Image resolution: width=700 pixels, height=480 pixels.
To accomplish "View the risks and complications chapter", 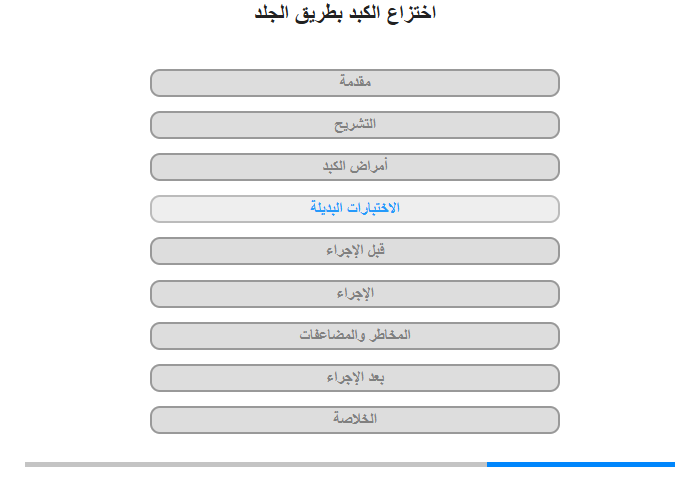I will (x=355, y=336).
